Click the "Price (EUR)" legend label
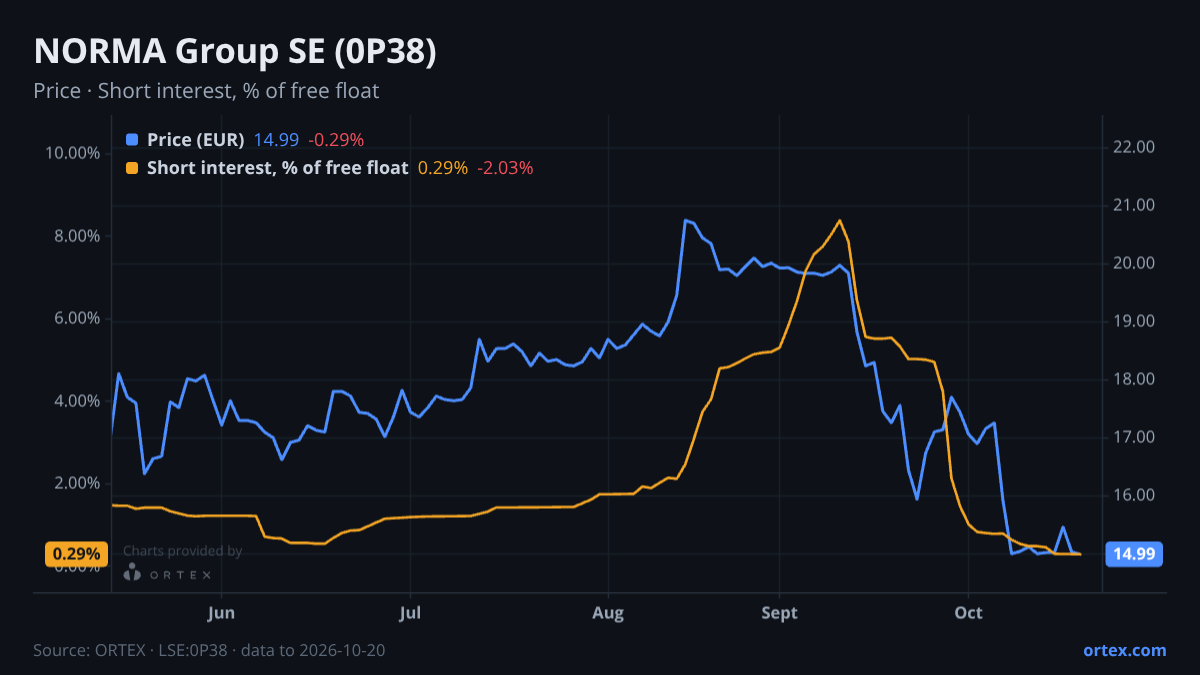This screenshot has height=675, width=1200. coord(195,140)
